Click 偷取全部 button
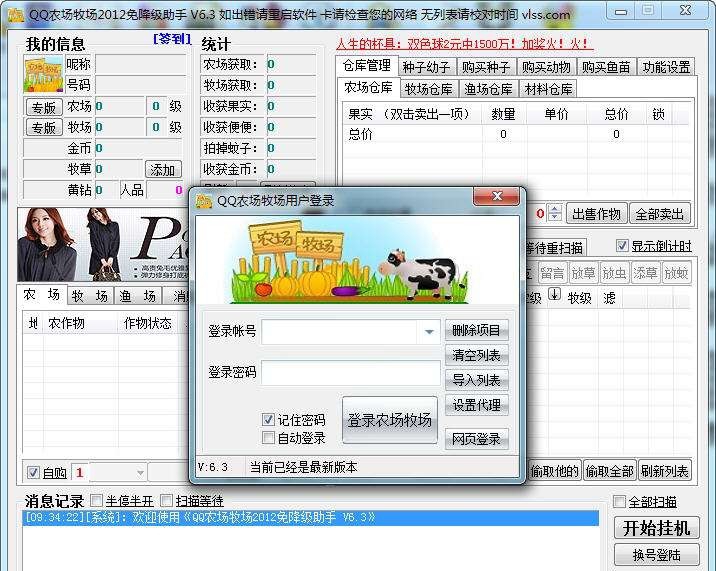This screenshot has width=716, height=571. point(610,471)
